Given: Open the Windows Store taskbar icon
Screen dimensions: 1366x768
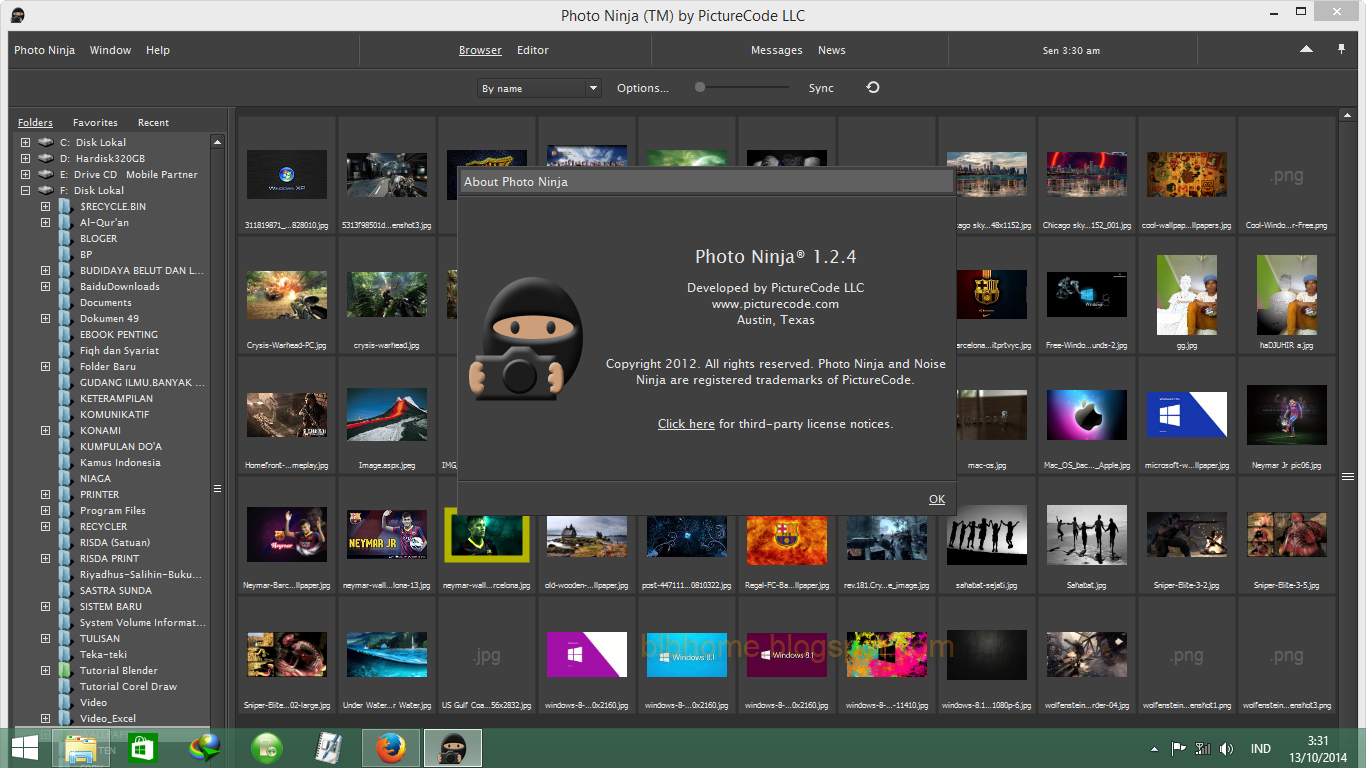Looking at the screenshot, I should tap(143, 748).
